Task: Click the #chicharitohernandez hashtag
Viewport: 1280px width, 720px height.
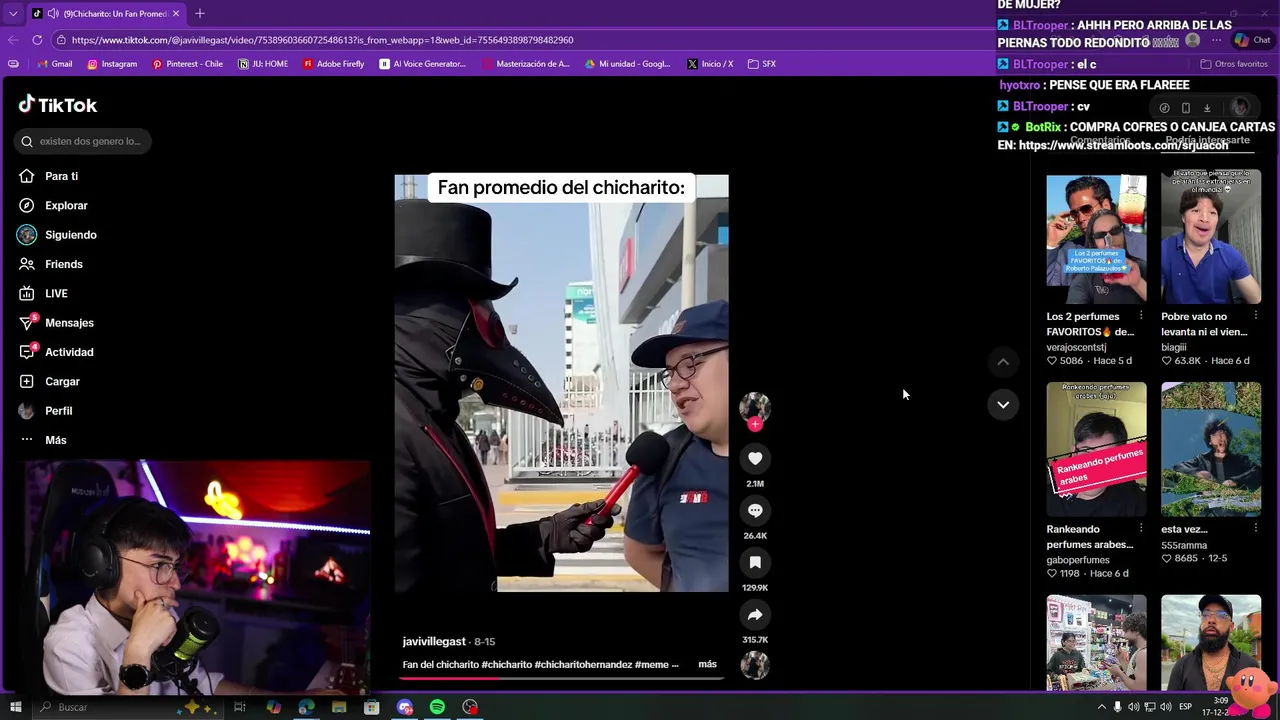Action: 582,664
